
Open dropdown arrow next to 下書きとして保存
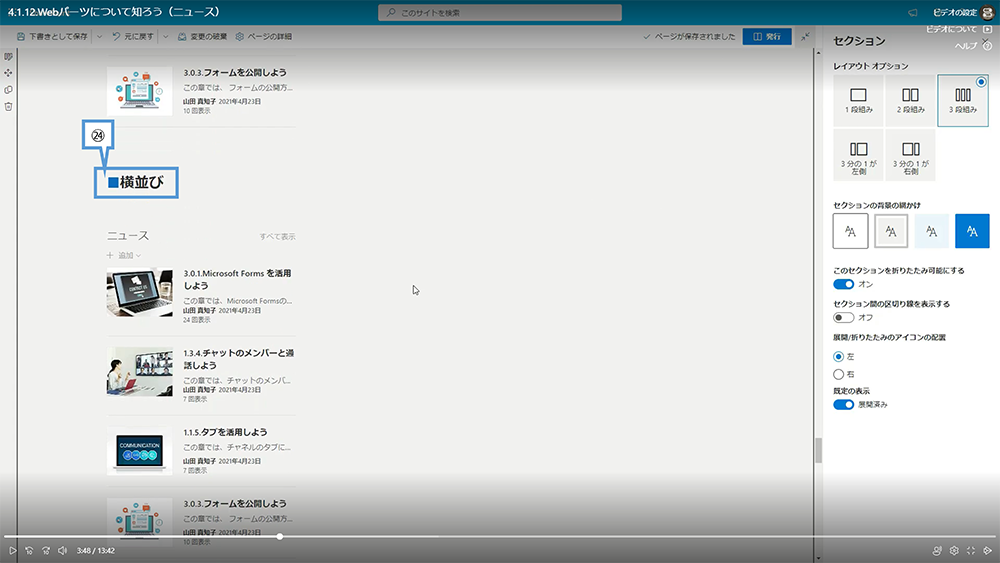pos(99,37)
